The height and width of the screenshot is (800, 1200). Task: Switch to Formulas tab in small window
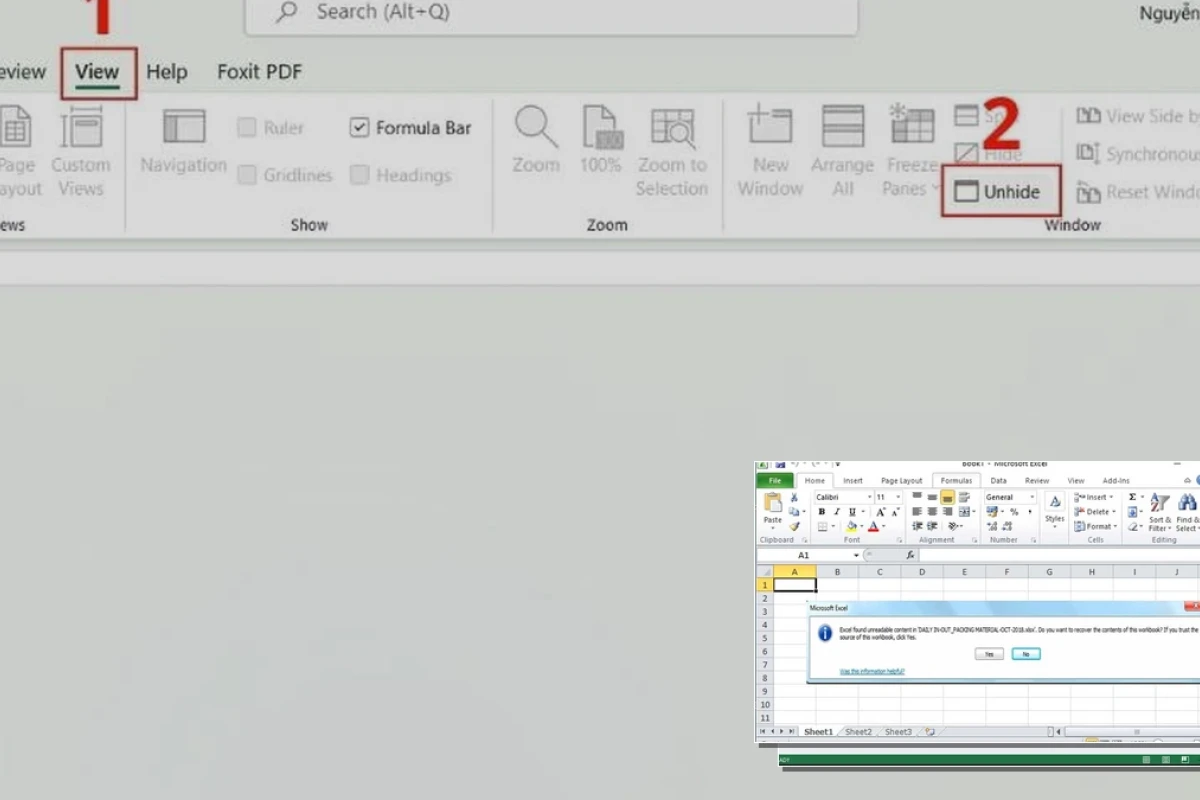(x=956, y=481)
